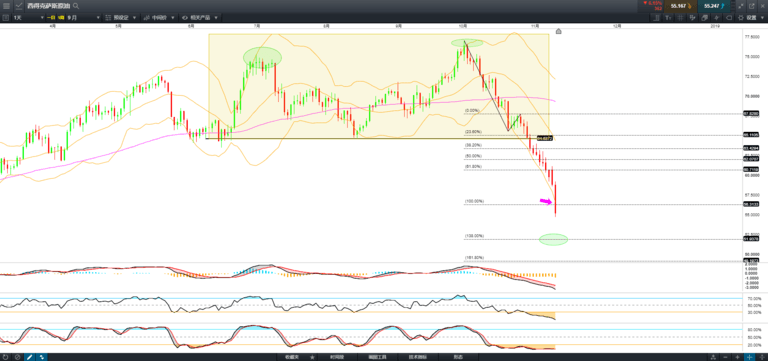Screen dimensions: 768x361
Task: Click the buy price 55.247 button
Action: coord(714,6)
